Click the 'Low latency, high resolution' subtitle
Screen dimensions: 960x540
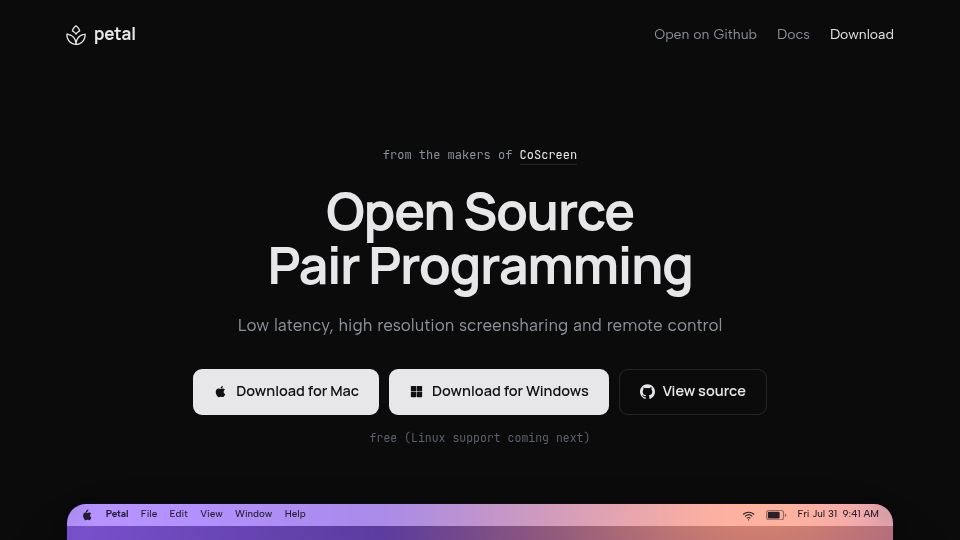480,325
